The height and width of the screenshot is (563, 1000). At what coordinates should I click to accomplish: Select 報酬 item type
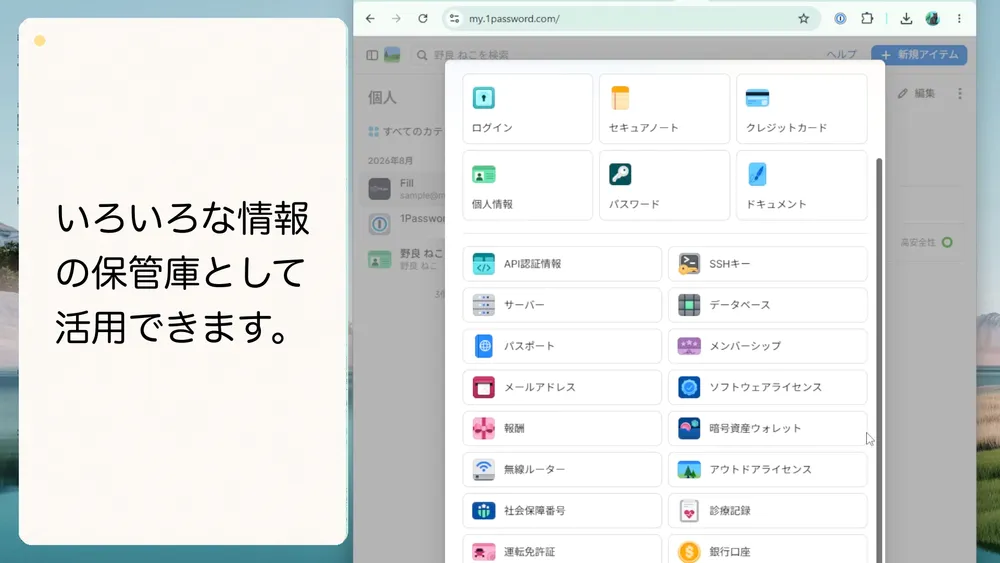point(562,428)
